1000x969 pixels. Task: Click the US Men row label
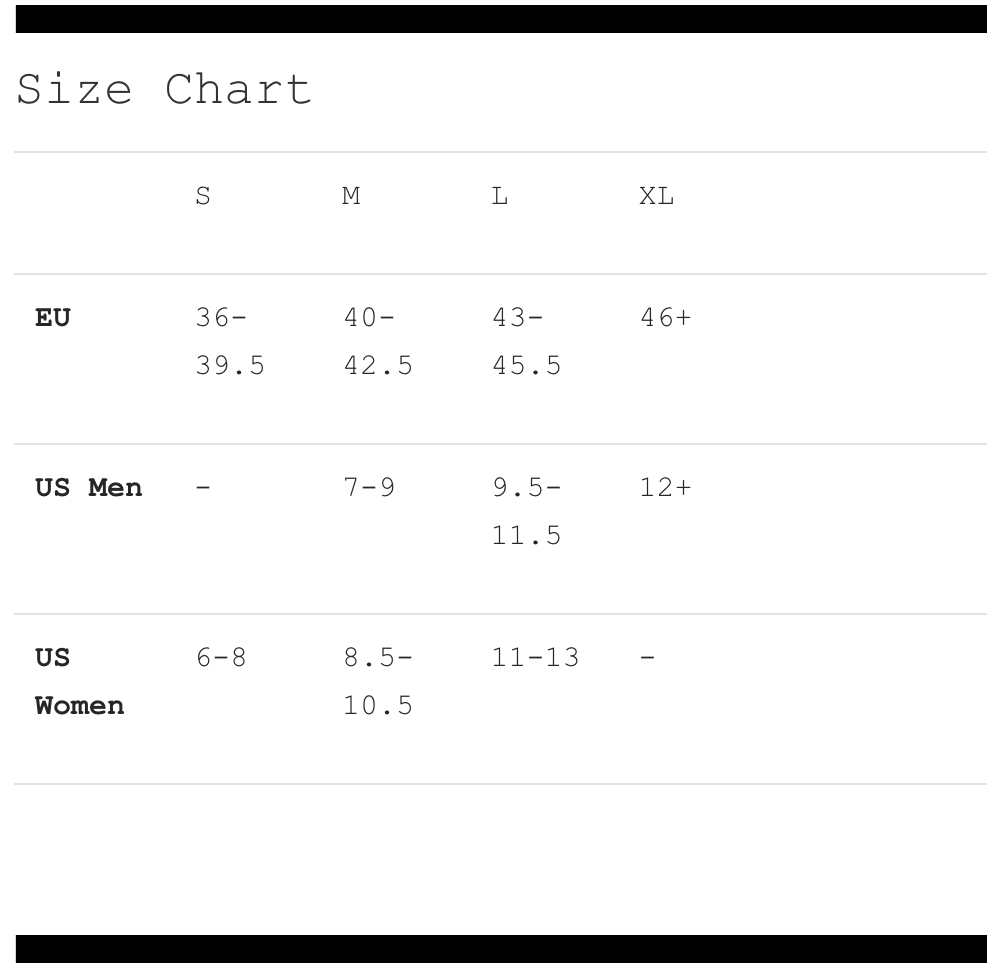click(89, 489)
